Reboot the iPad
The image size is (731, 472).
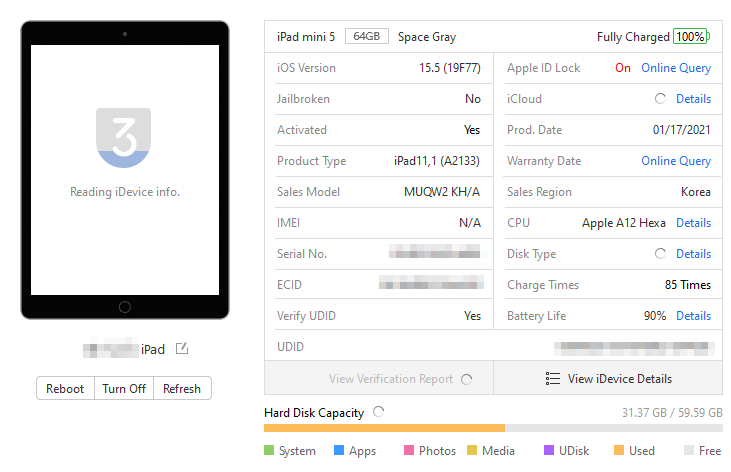click(x=65, y=389)
